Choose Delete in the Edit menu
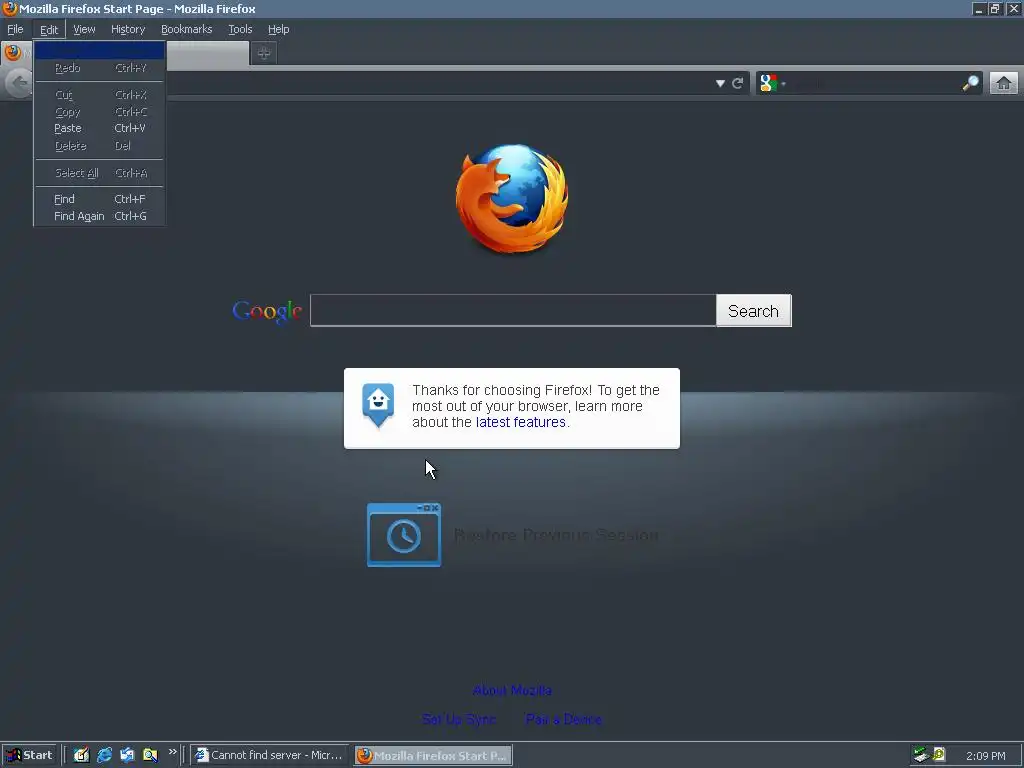This screenshot has height=768, width=1024. pyautogui.click(x=99, y=146)
